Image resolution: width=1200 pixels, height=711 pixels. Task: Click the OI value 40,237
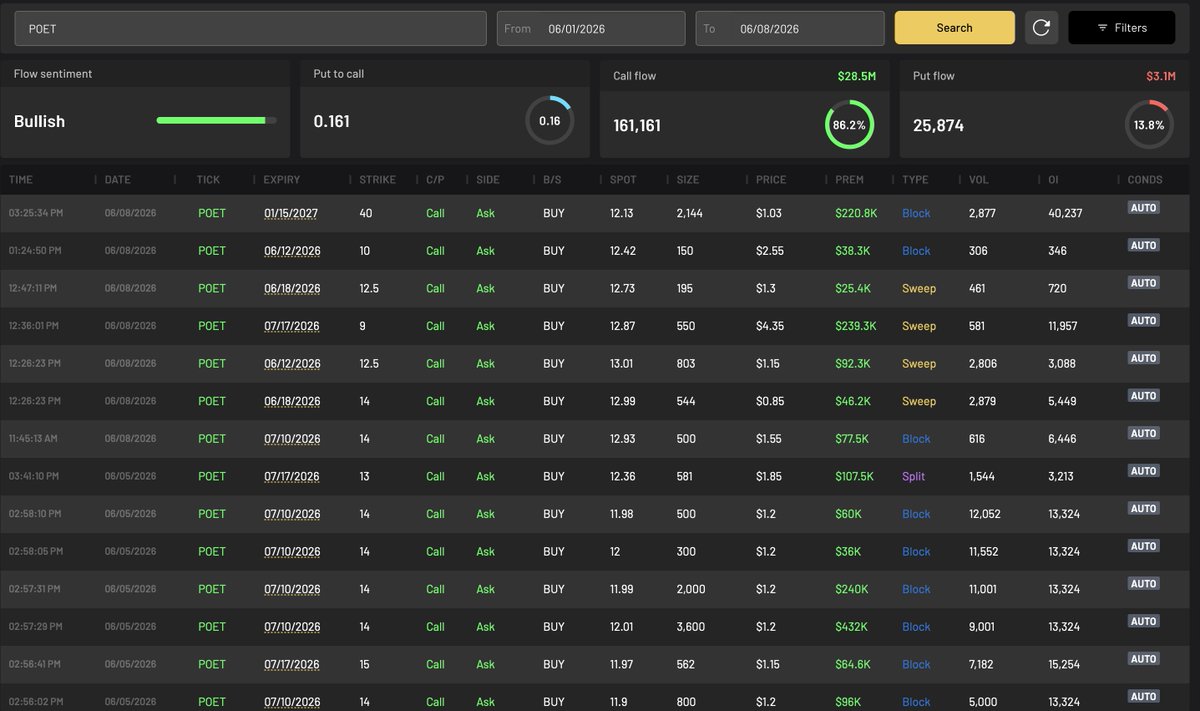(x=1065, y=213)
